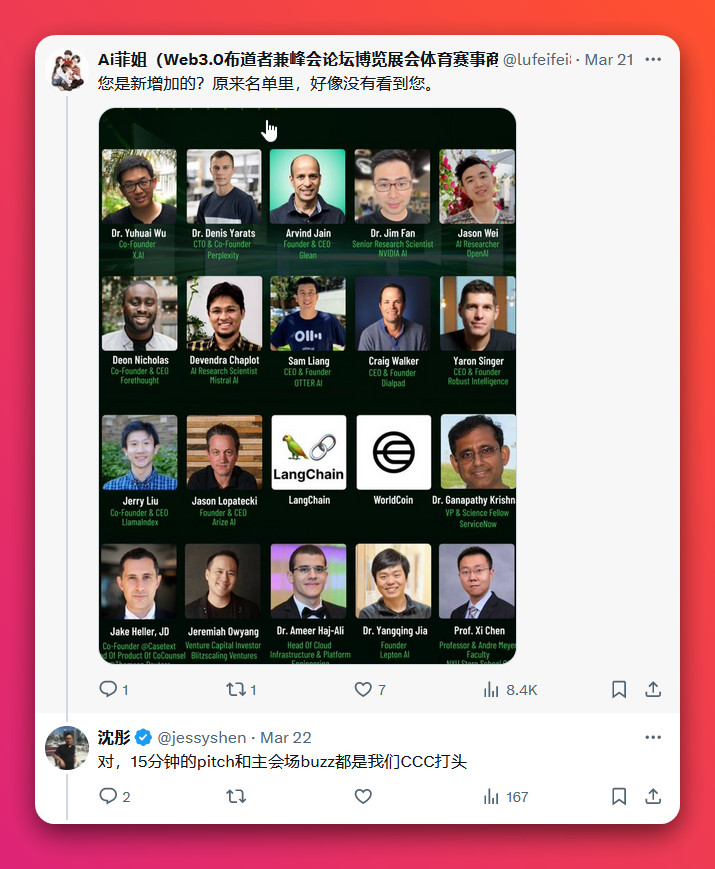Open 沈彤's profile avatar
Viewport: 715px width, 869px height.
(67, 748)
